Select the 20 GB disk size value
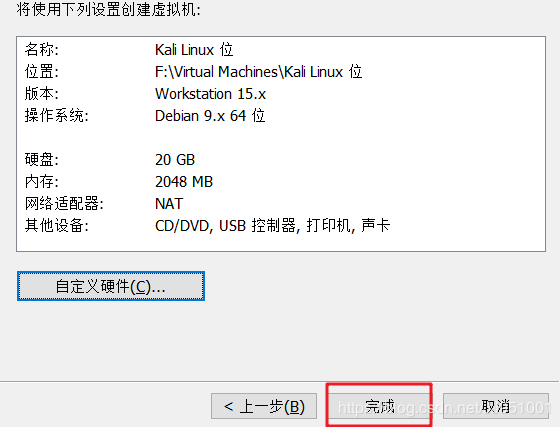Screen dimensions: 560x427 (x=175, y=160)
